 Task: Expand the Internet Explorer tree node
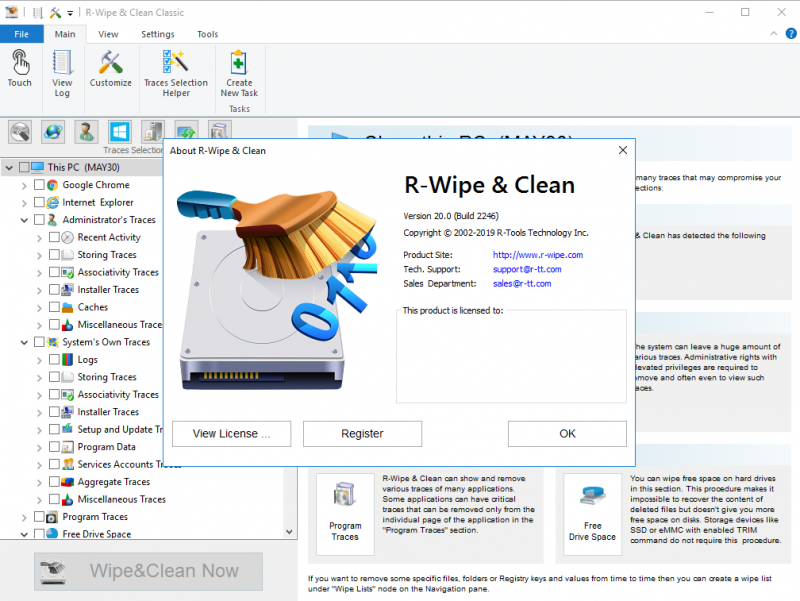24,202
